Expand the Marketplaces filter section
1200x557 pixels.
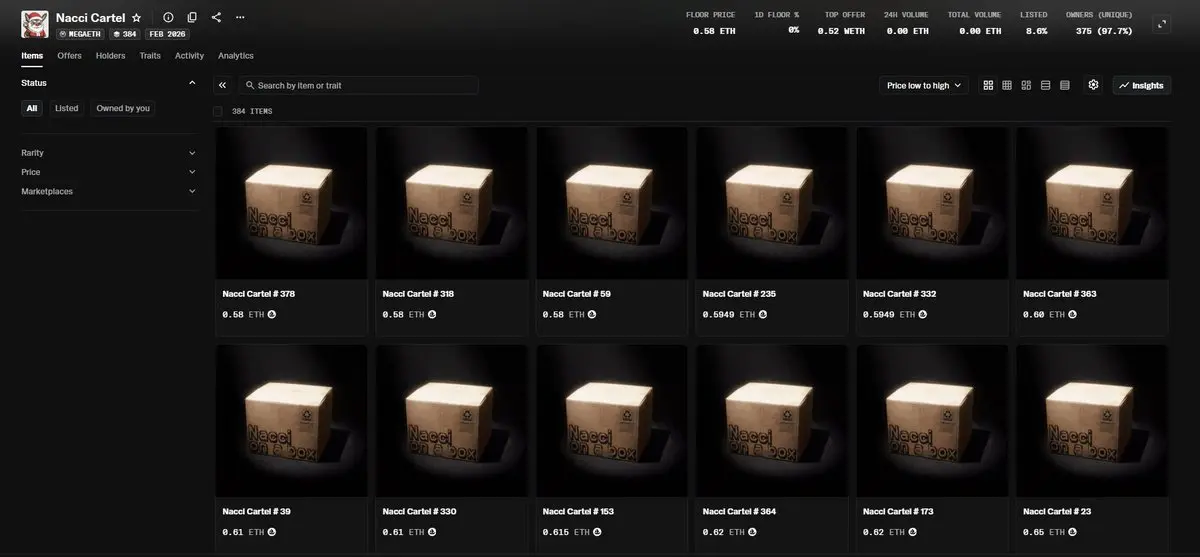109,191
